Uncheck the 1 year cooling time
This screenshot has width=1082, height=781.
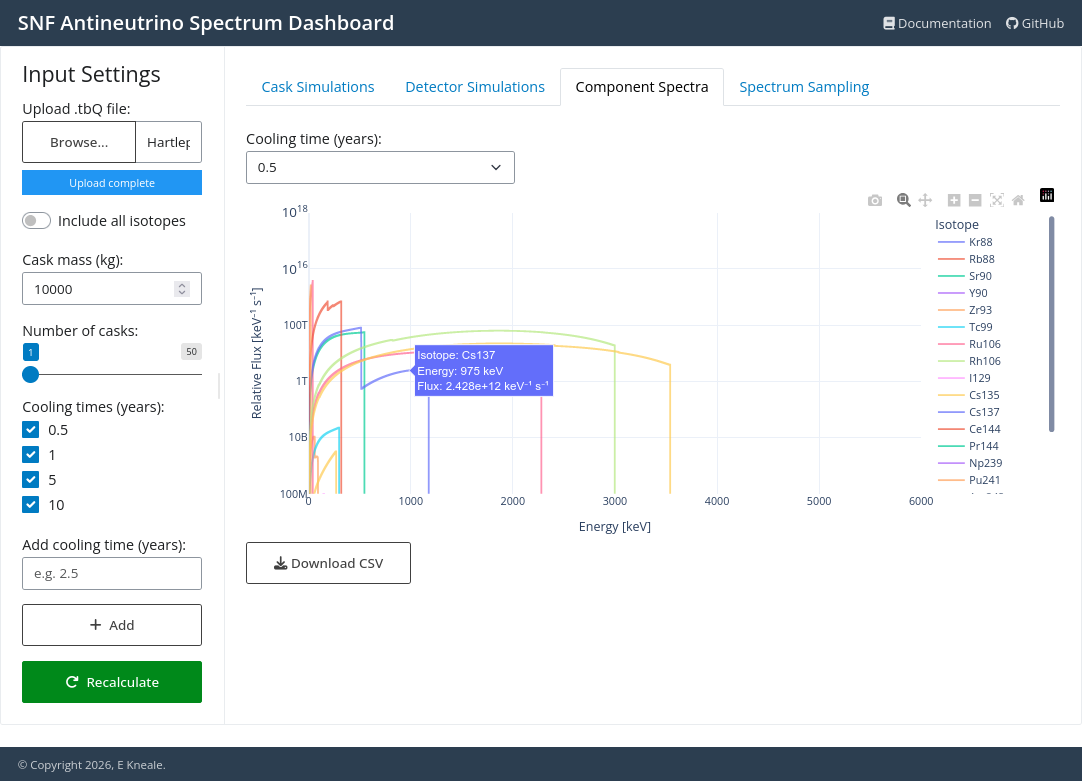pos(30,455)
